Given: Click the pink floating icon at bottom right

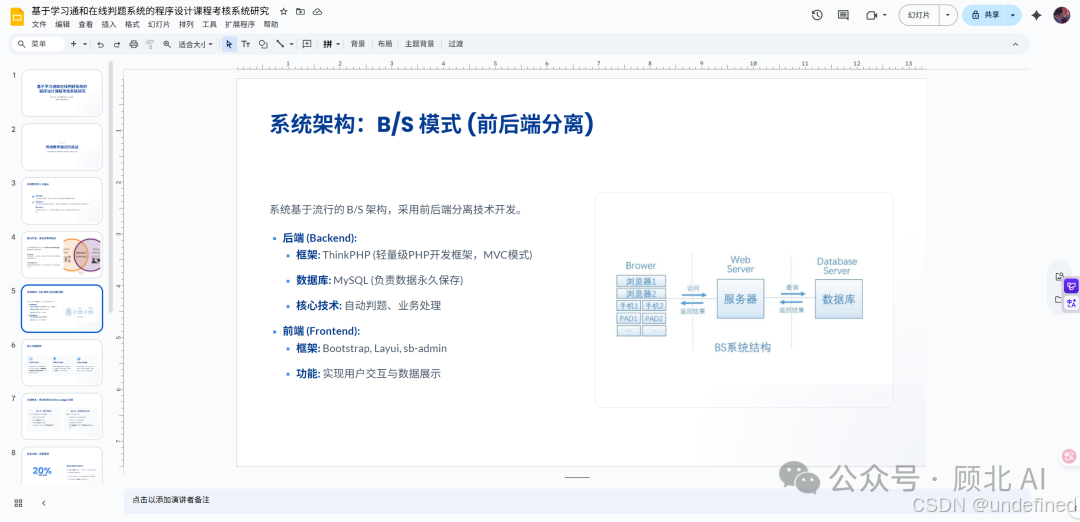Looking at the screenshot, I should [x=1069, y=456].
